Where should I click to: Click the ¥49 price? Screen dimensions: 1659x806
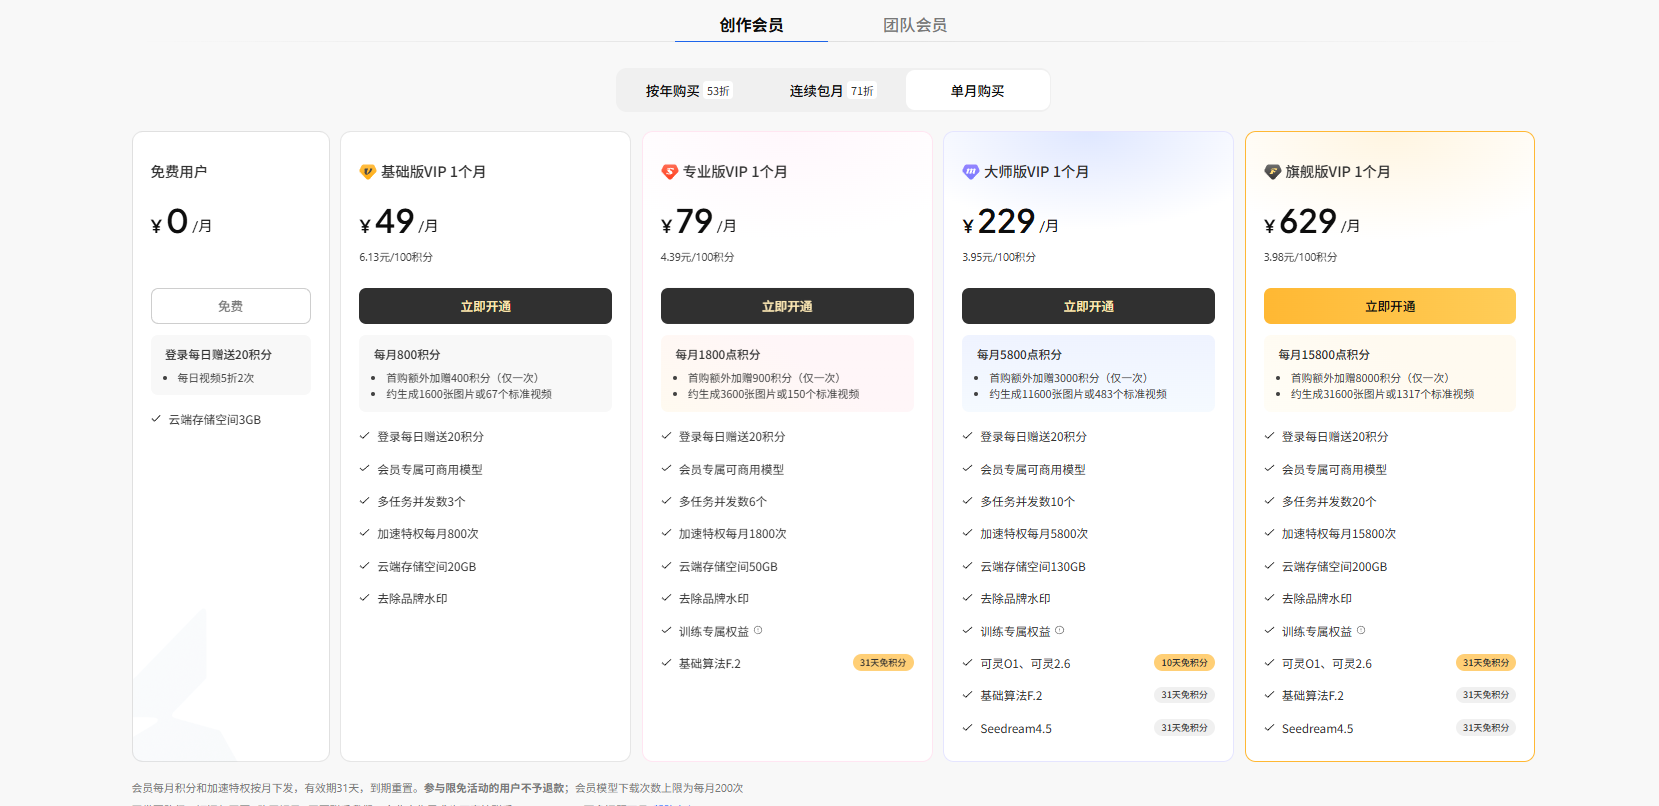click(x=387, y=221)
